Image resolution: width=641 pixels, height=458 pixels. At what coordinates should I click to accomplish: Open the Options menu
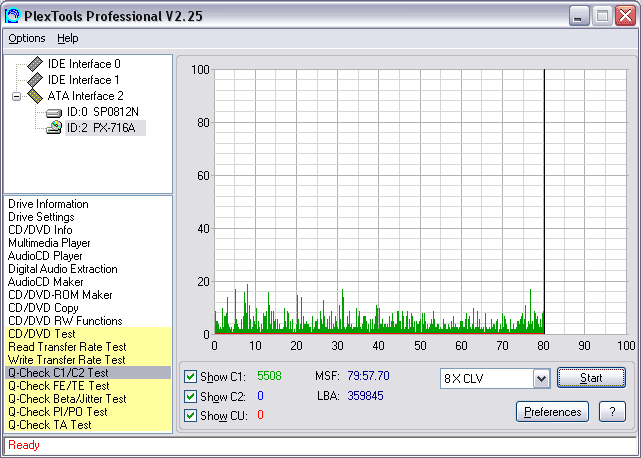click(27, 38)
